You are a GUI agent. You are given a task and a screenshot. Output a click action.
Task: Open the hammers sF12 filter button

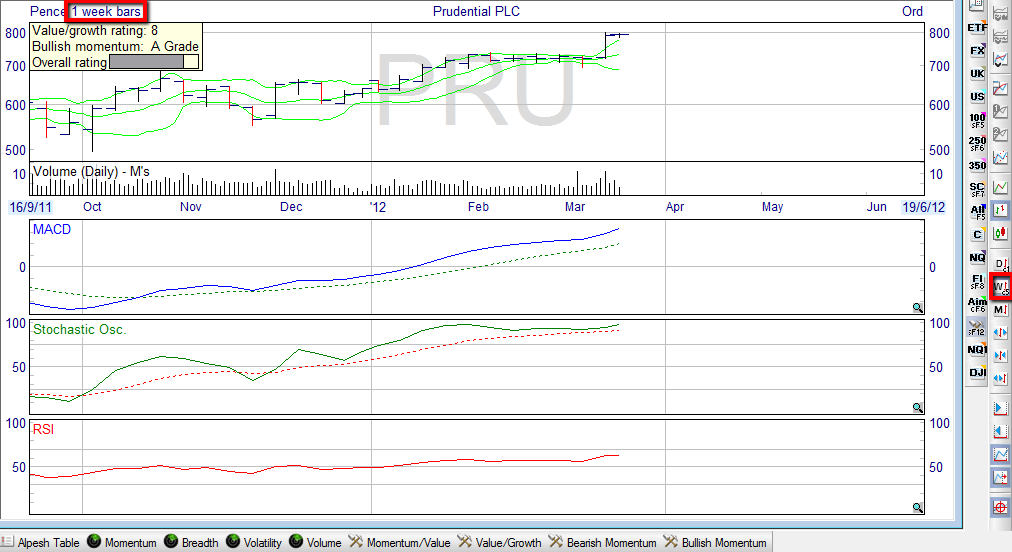(x=977, y=327)
